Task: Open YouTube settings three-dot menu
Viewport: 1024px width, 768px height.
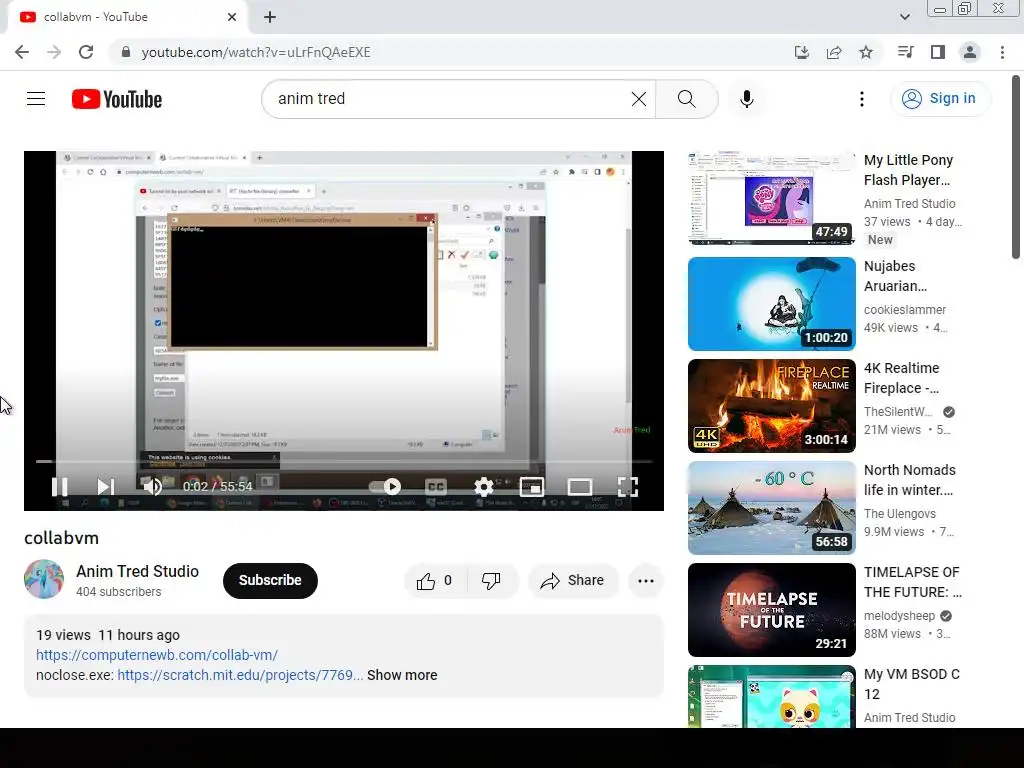Action: tap(862, 99)
